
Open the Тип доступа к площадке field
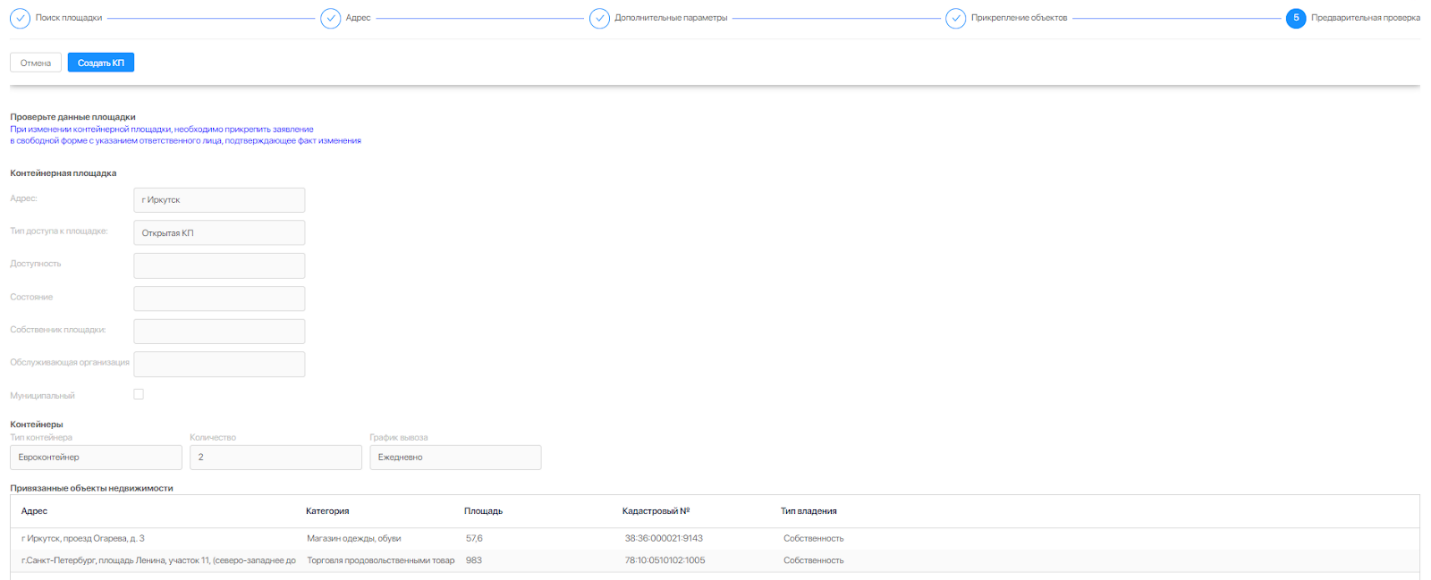(218, 233)
